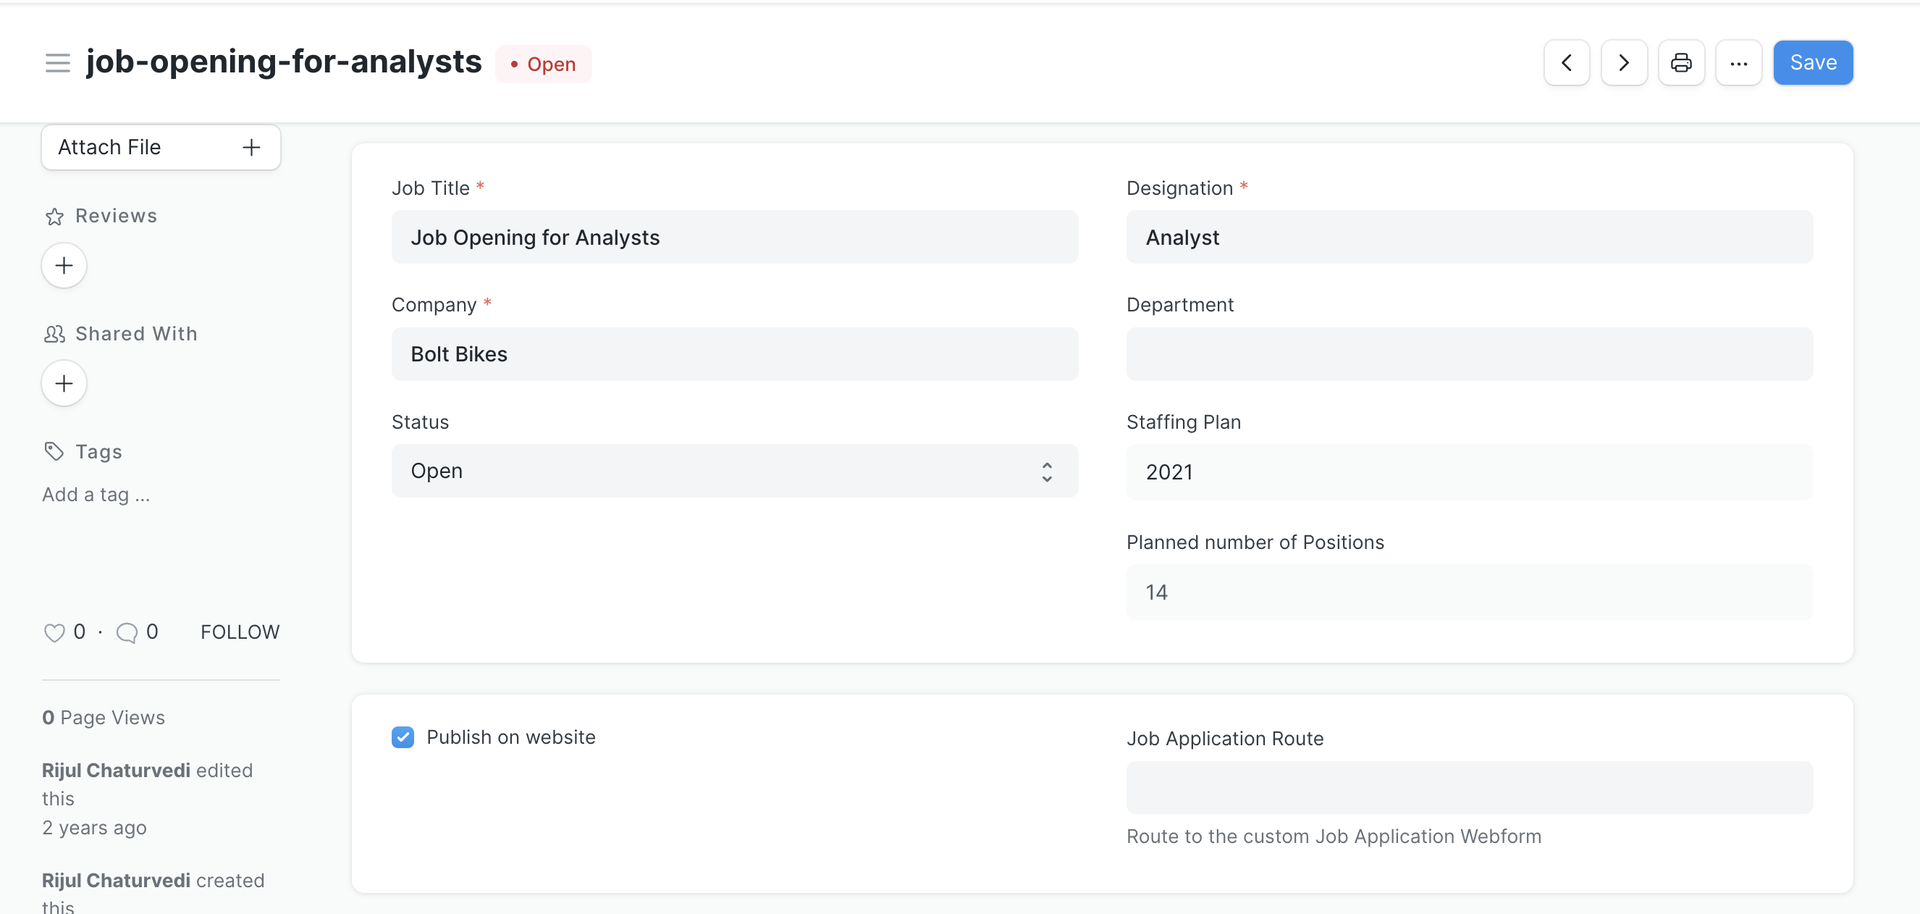1920x914 pixels.
Task: Follow this document
Action: [240, 633]
